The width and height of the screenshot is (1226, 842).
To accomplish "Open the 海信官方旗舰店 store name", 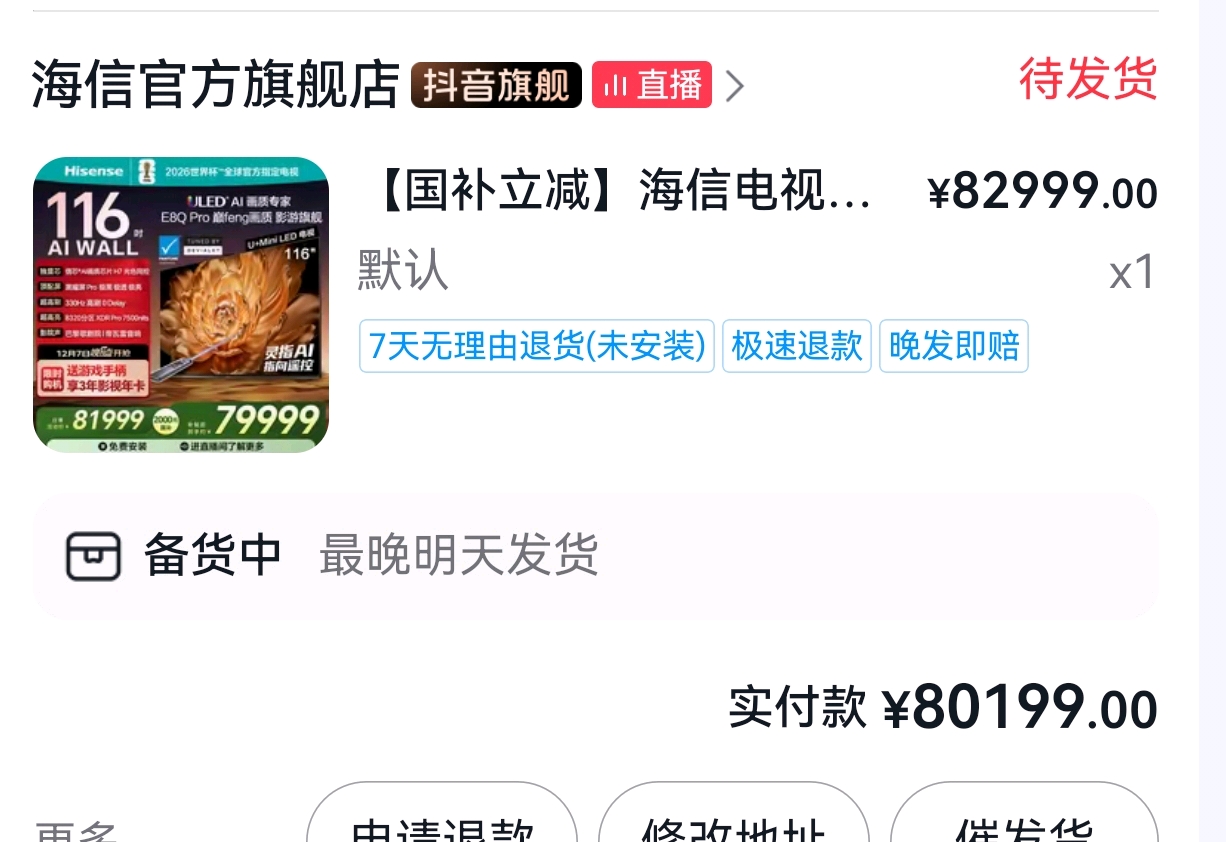I will (x=216, y=84).
